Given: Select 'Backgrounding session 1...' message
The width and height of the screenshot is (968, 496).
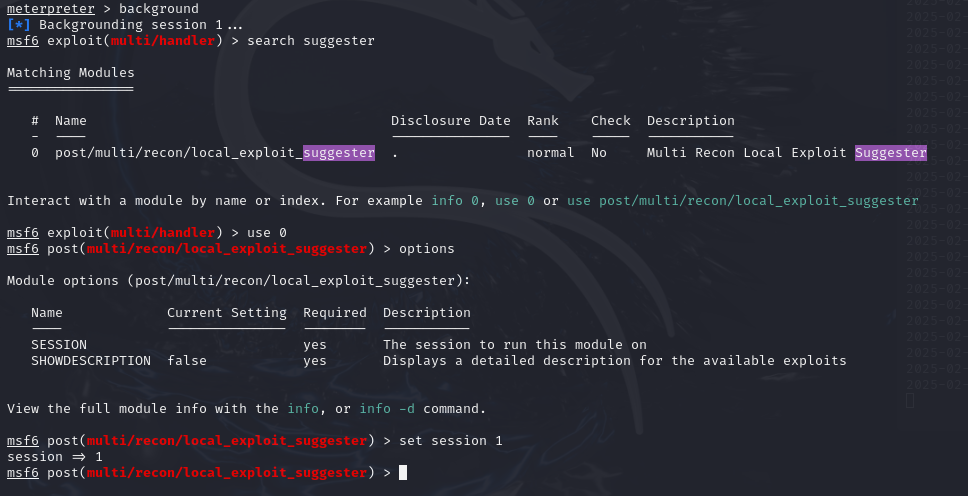Looking at the screenshot, I should coord(141,25).
